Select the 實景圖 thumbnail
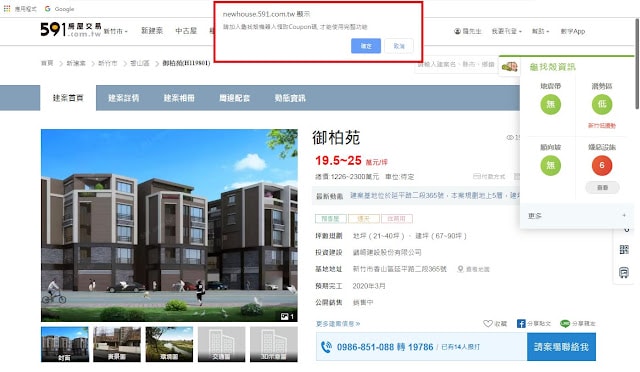640x372 pixels. [x=117, y=344]
